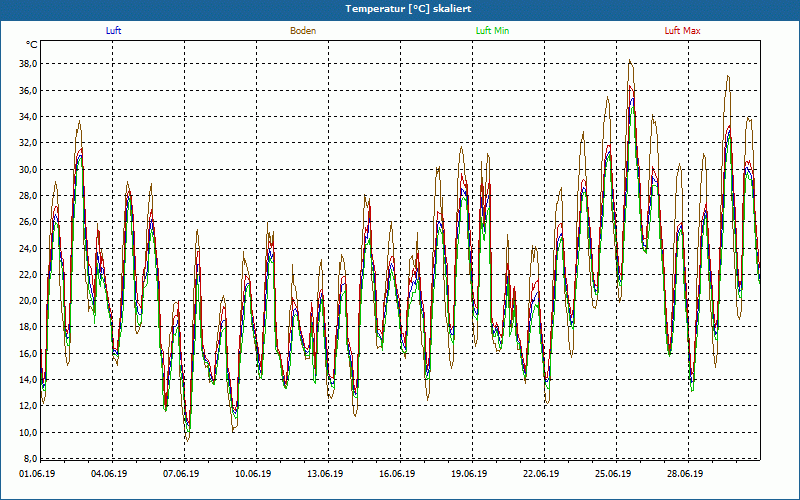
Task: Click the 34,0 y-axis value
Action: (x=28, y=116)
